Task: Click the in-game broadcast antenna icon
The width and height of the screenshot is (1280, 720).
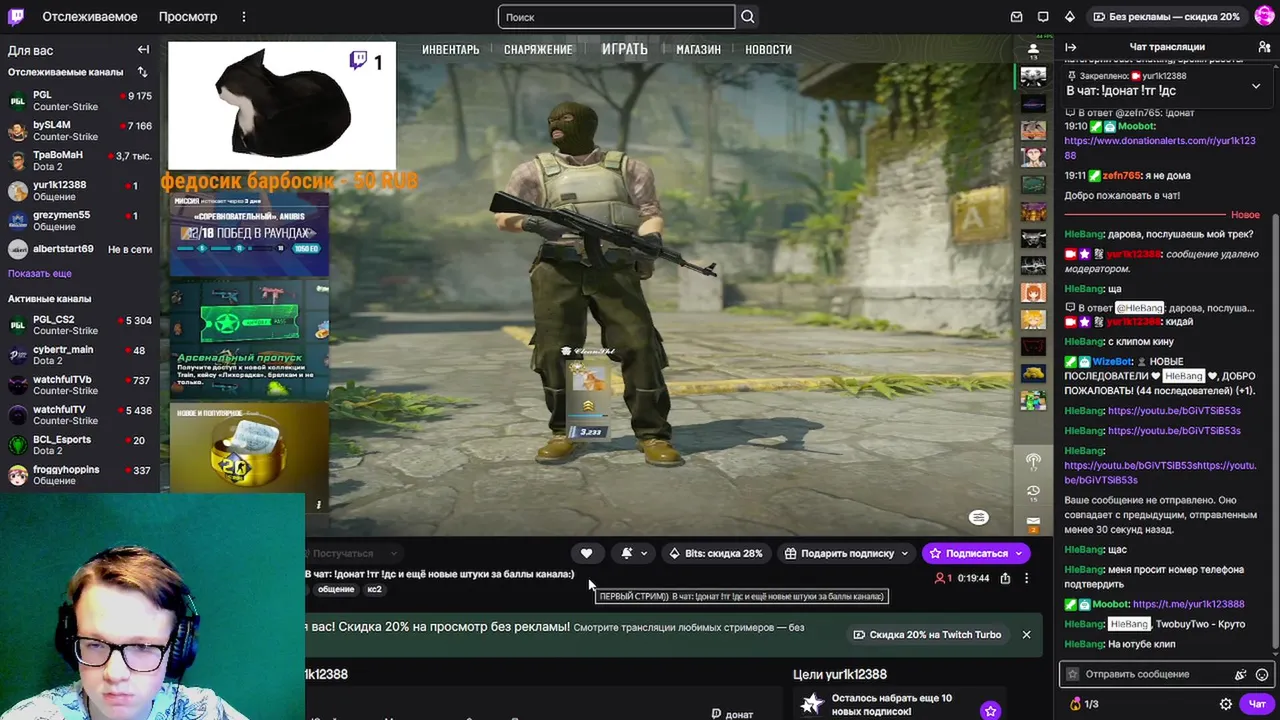Action: [1033, 461]
